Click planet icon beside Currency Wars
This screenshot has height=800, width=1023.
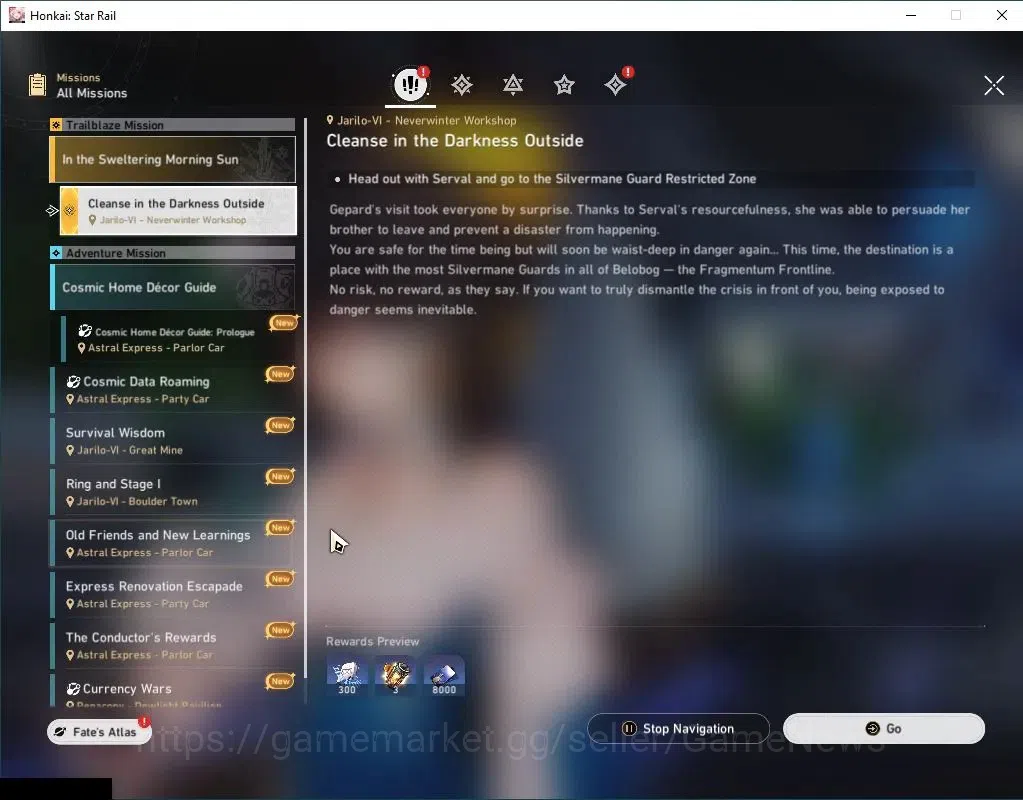[x=73, y=689]
